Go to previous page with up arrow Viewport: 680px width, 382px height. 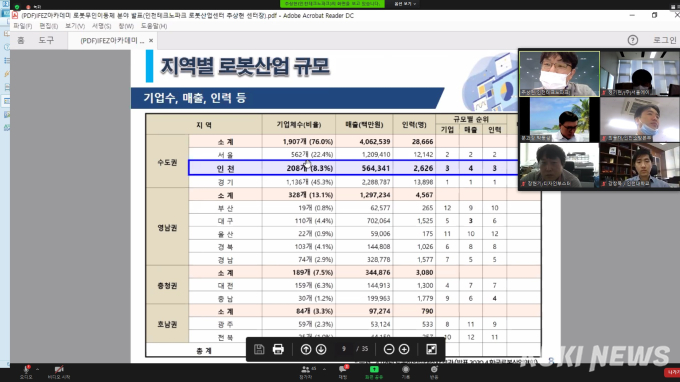click(x=306, y=349)
